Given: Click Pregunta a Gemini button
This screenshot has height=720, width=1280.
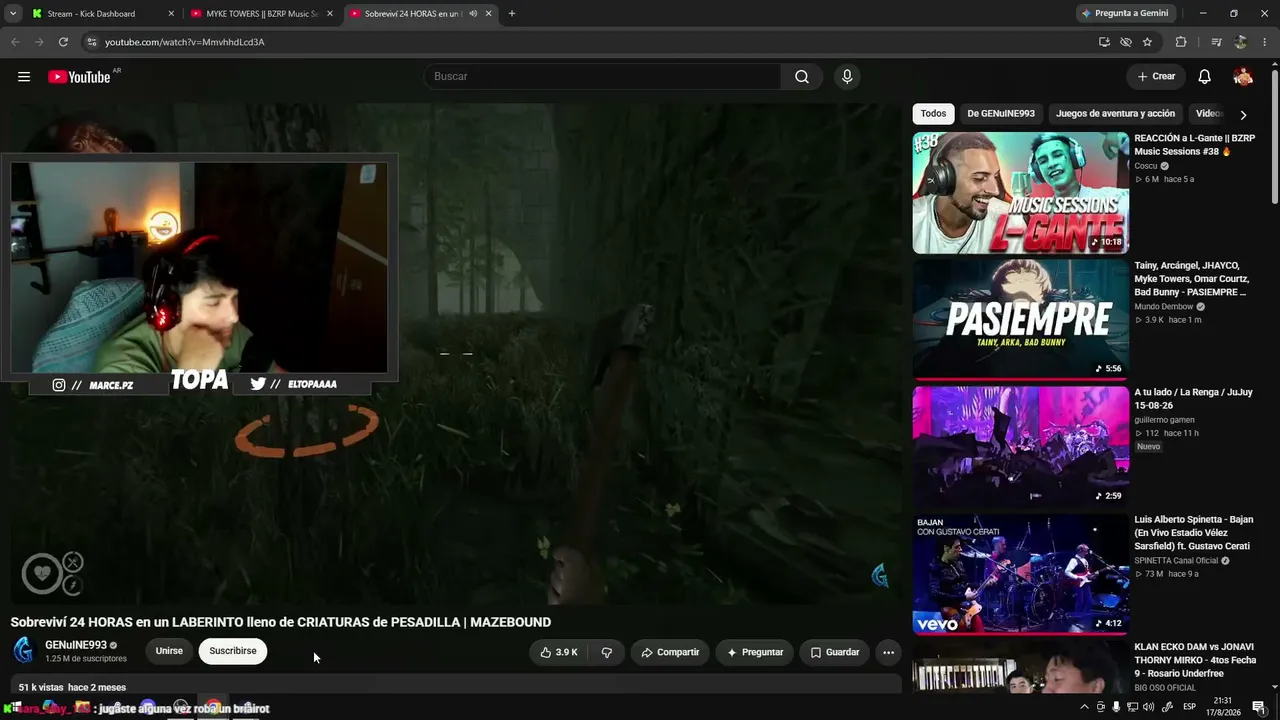Looking at the screenshot, I should pyautogui.click(x=1124, y=14).
